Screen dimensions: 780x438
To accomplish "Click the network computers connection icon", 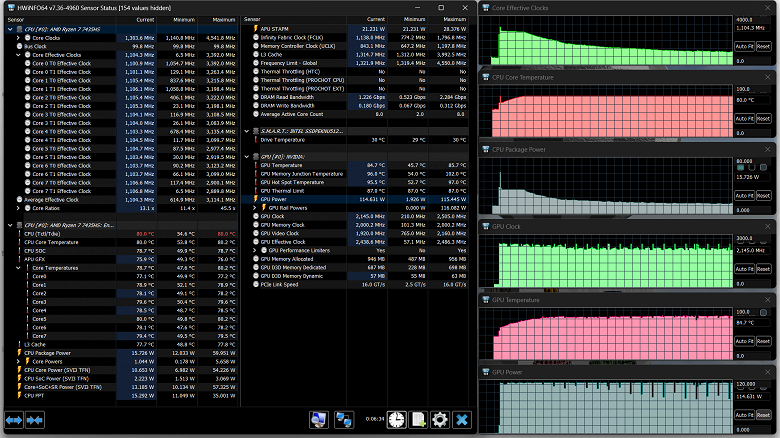I will 344,420.
